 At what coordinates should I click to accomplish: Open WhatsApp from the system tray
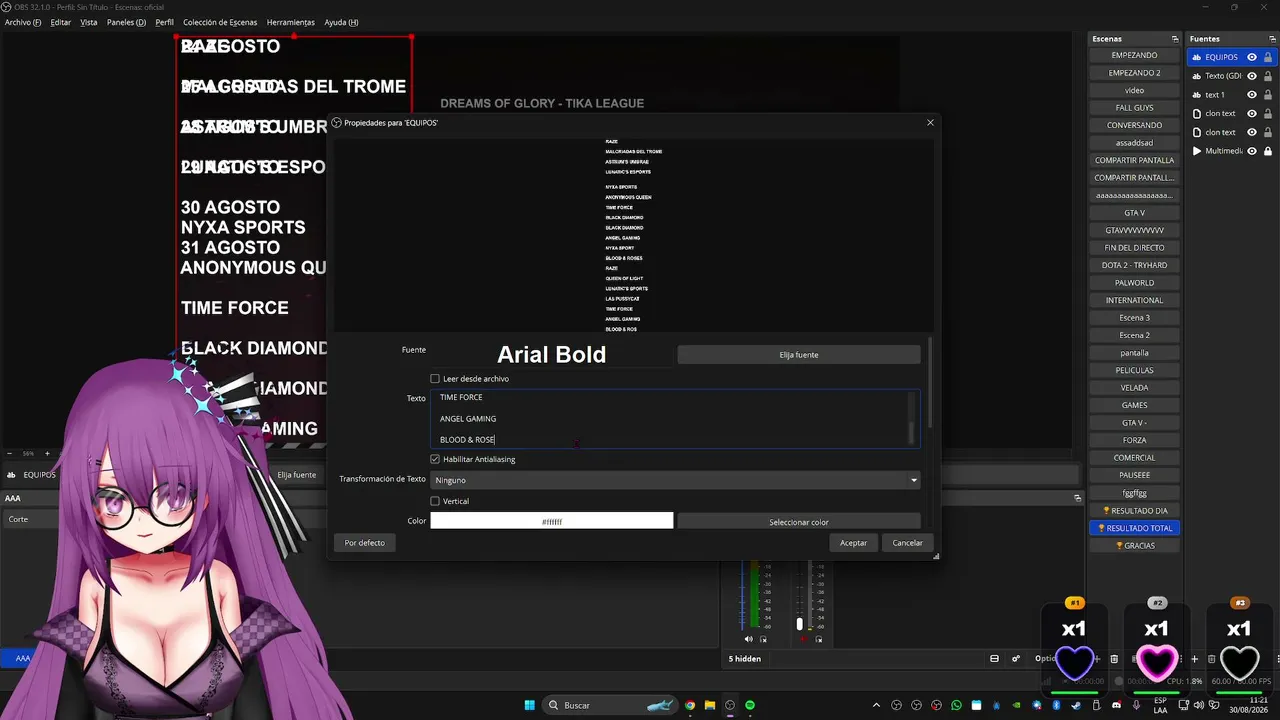tap(956, 705)
